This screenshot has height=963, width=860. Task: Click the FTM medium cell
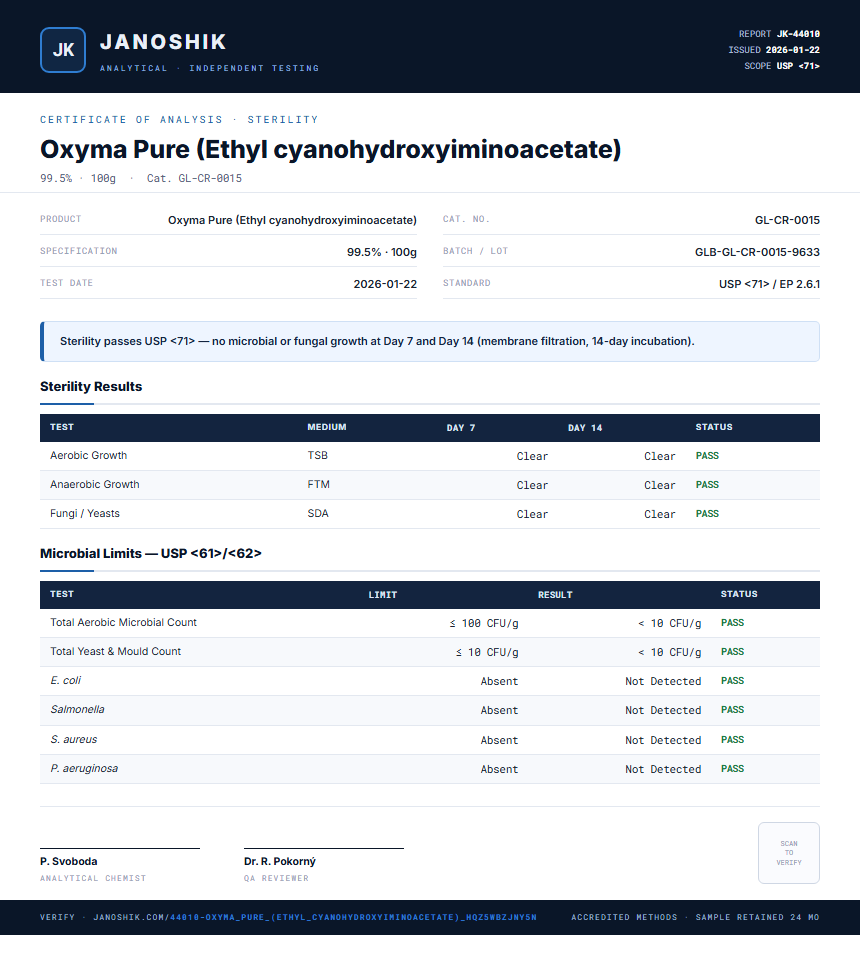click(318, 484)
